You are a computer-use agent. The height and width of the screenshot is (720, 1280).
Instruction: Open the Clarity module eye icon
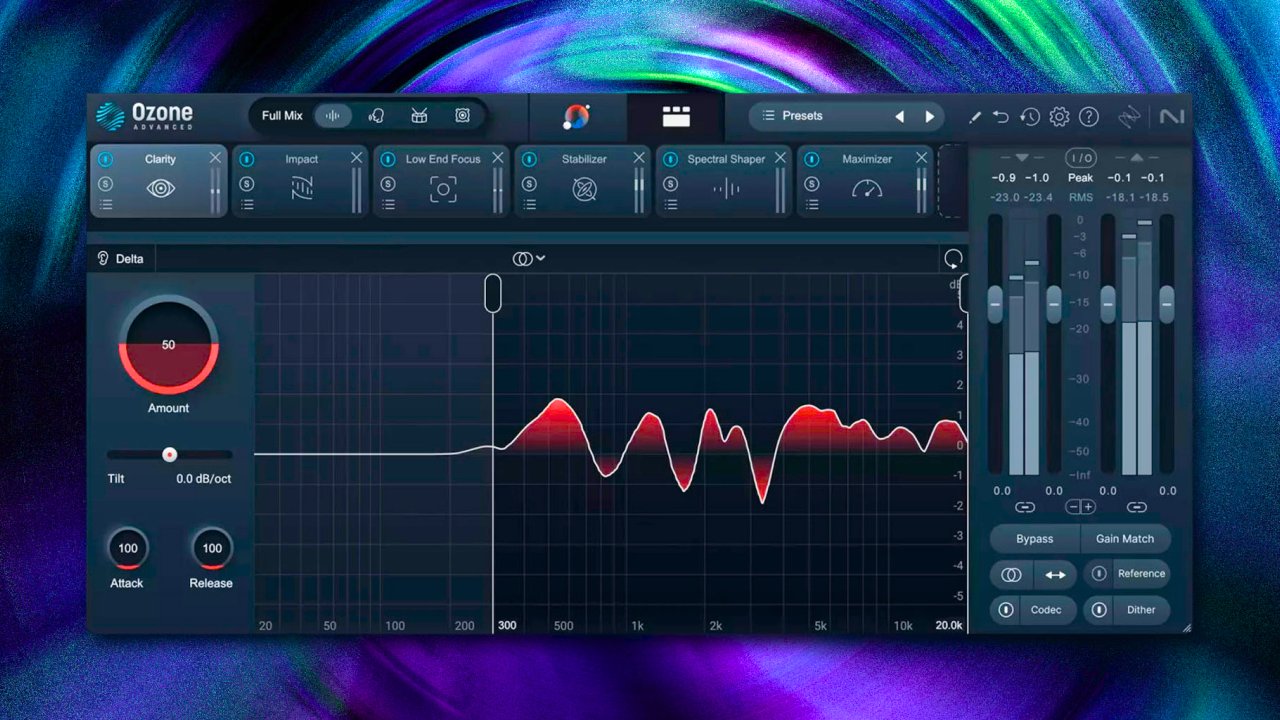pyautogui.click(x=160, y=188)
